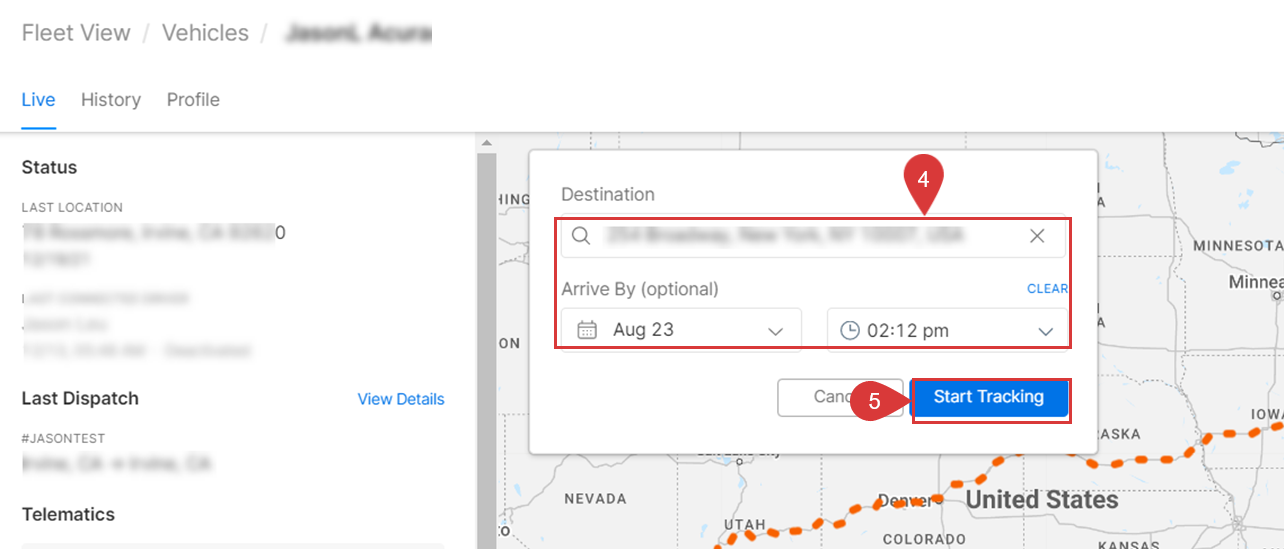This screenshot has width=1284, height=549.
Task: Click the calendar icon beside Aug 23
Action: pyautogui.click(x=588, y=329)
